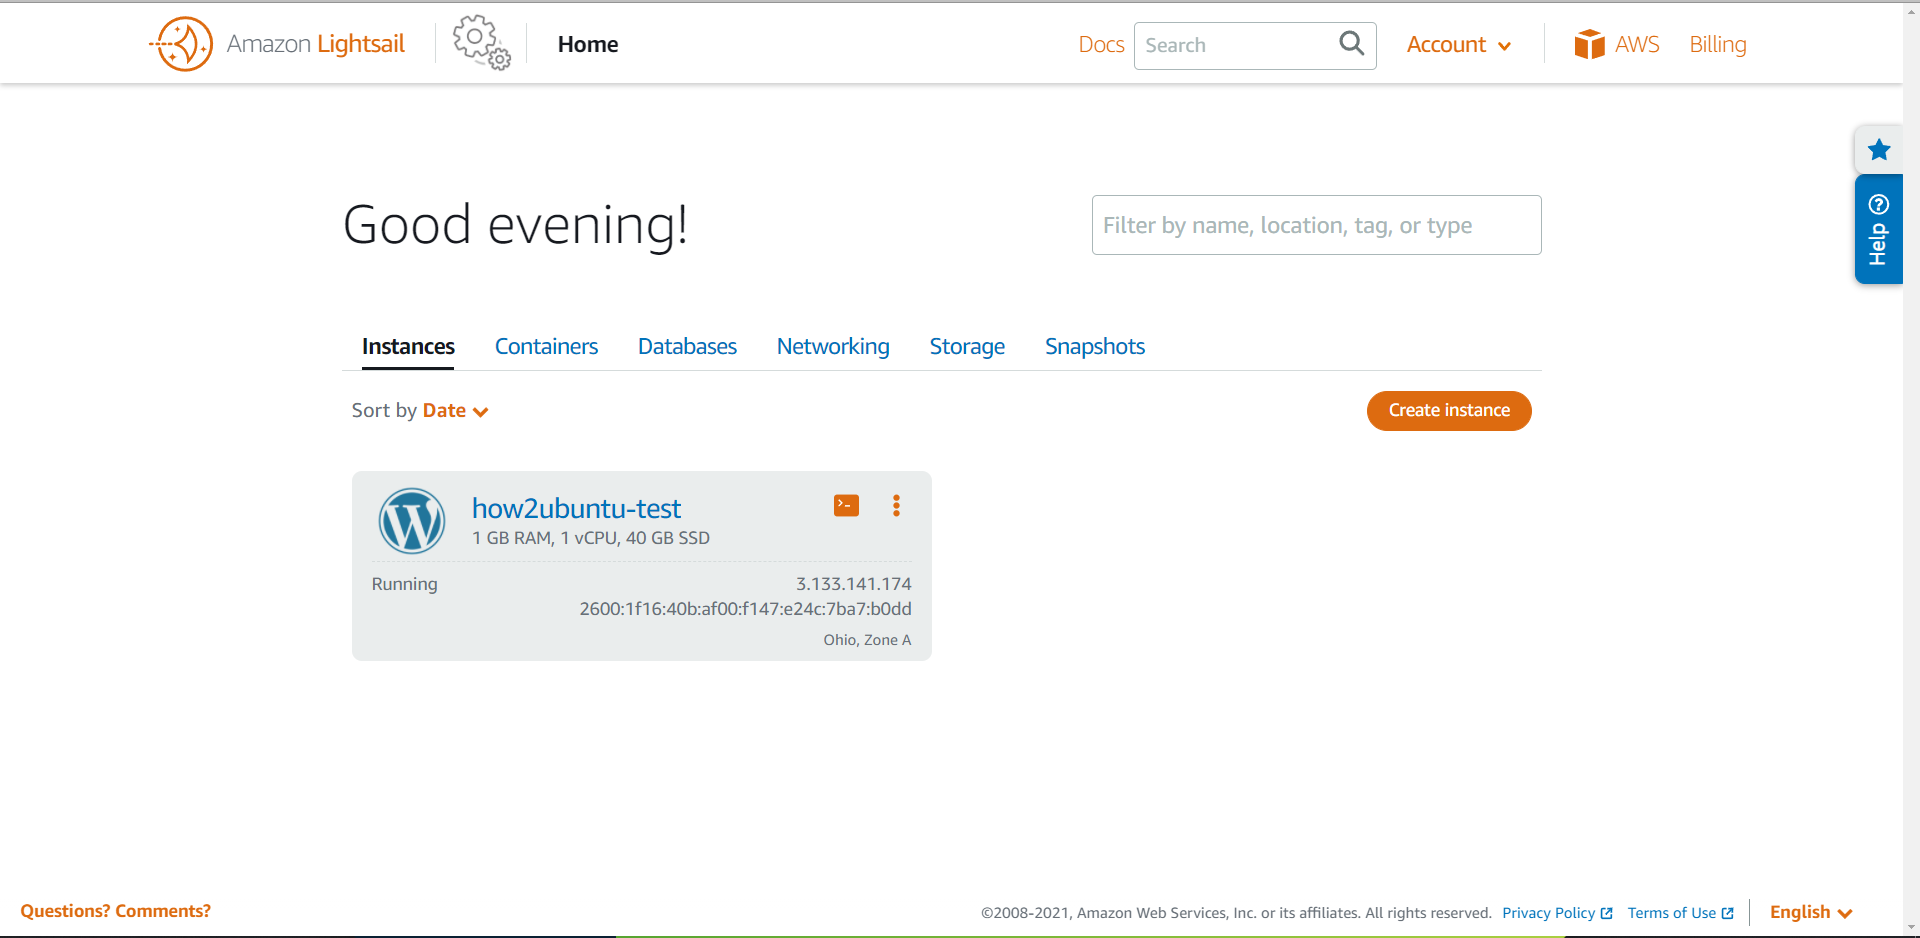Click the WordPress logo on instance card

[x=412, y=521]
